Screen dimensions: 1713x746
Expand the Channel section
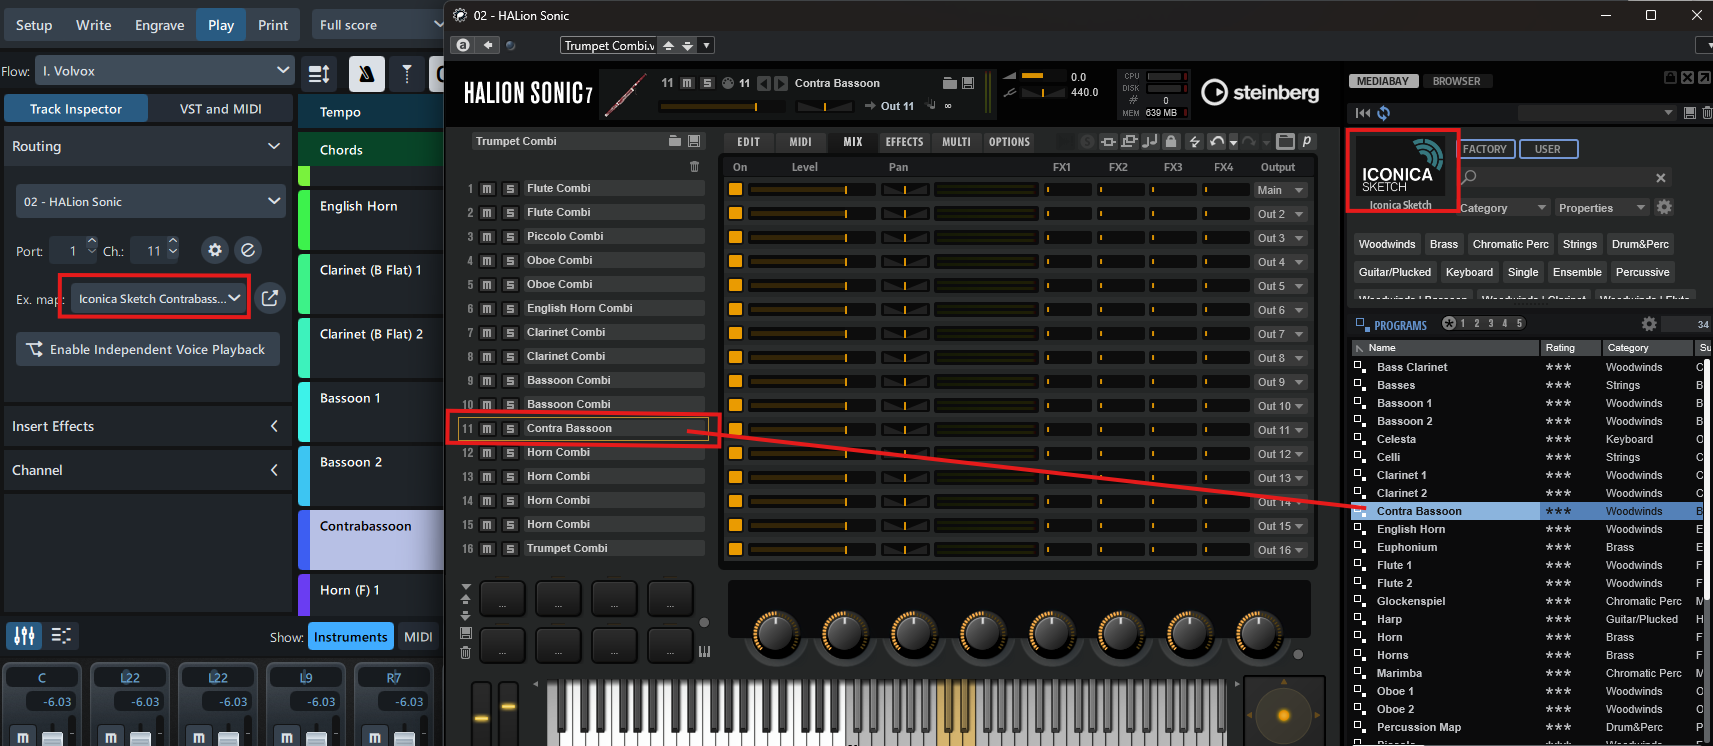tap(274, 470)
